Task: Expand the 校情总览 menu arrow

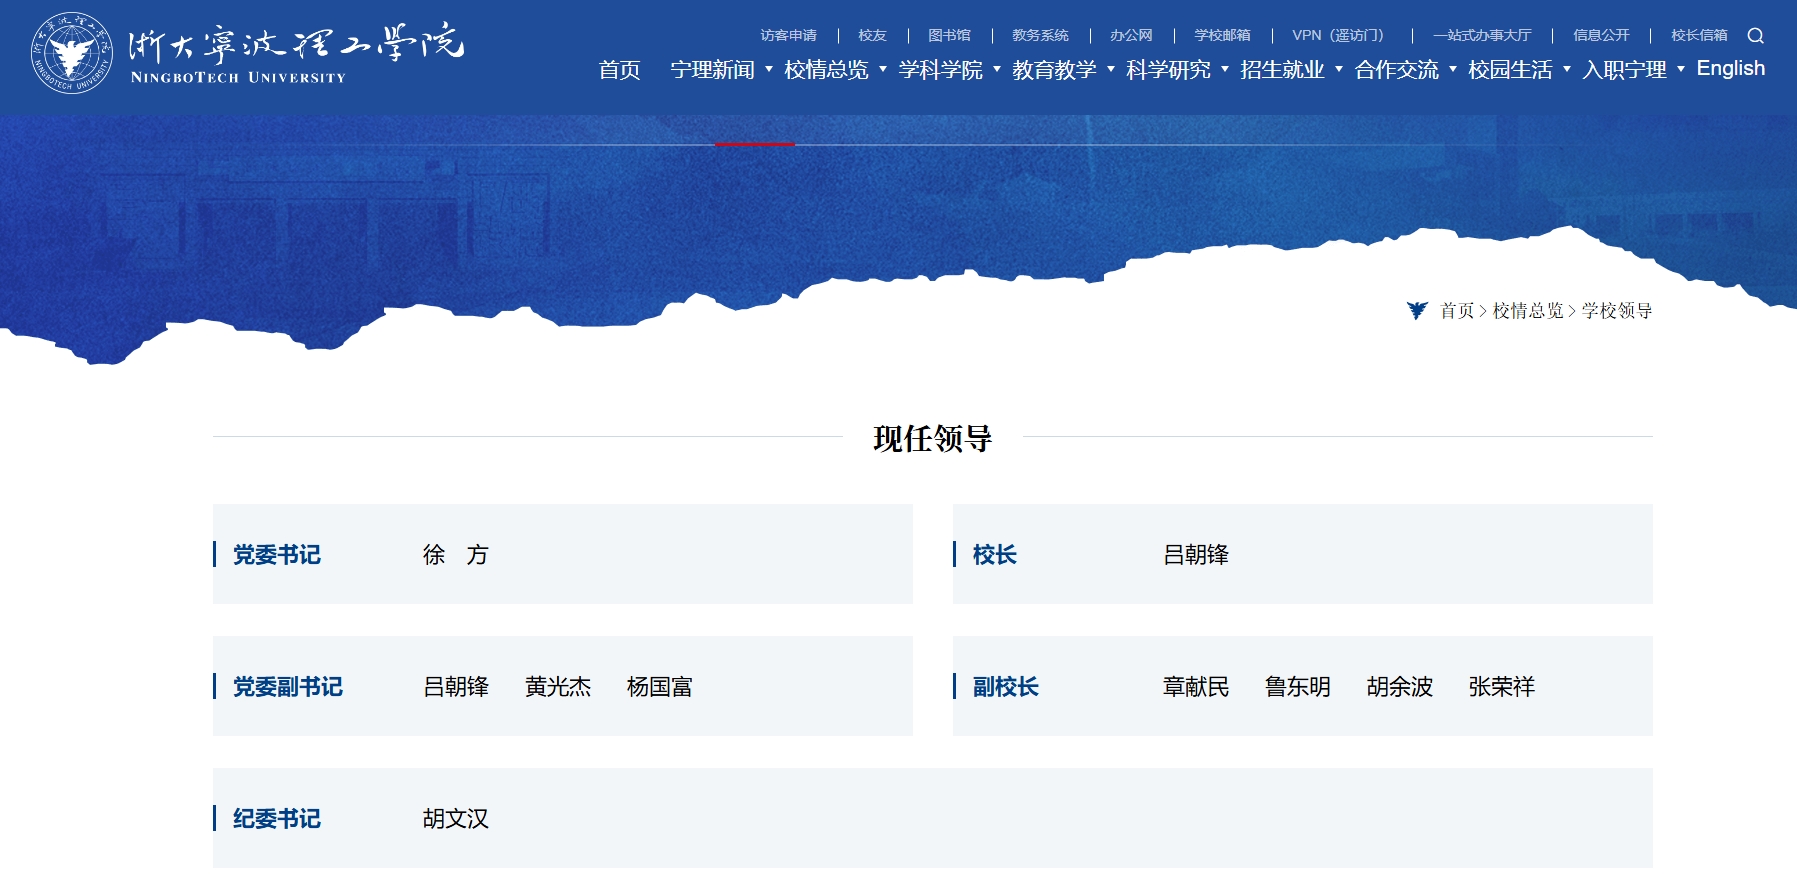Action: point(883,70)
